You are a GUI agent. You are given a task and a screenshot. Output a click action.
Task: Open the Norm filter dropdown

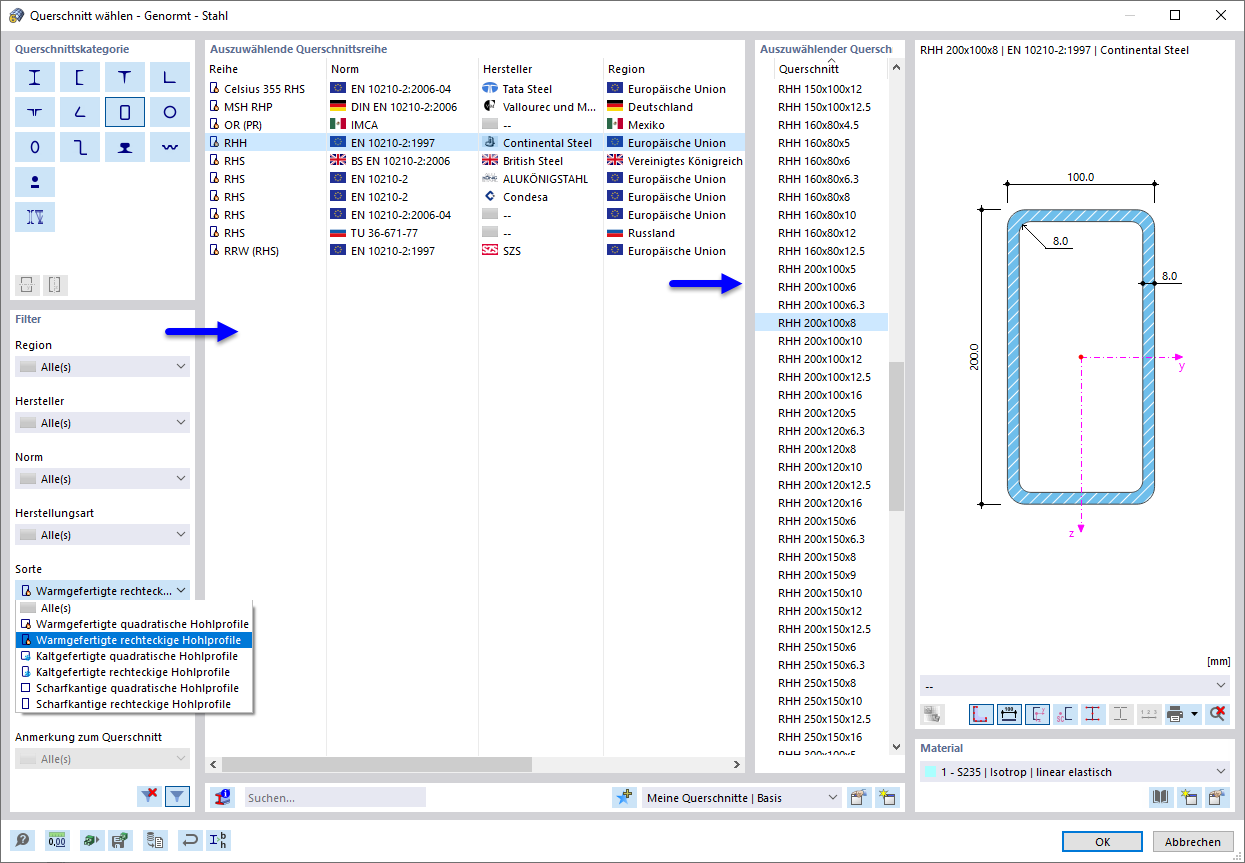[102, 479]
